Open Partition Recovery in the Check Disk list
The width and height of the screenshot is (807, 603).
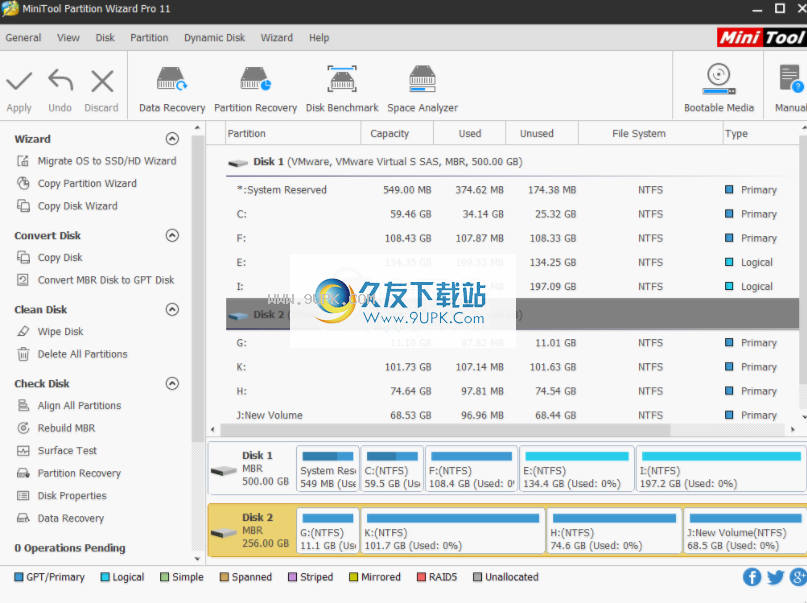(x=79, y=473)
